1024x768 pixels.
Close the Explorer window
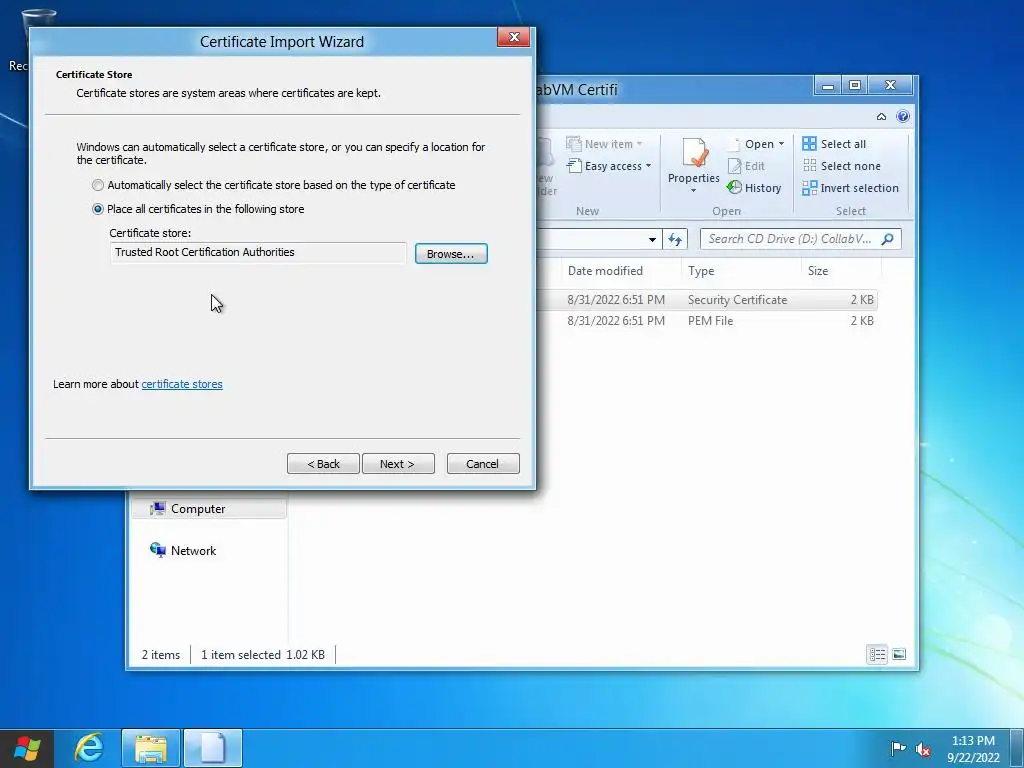pyautogui.click(x=890, y=86)
